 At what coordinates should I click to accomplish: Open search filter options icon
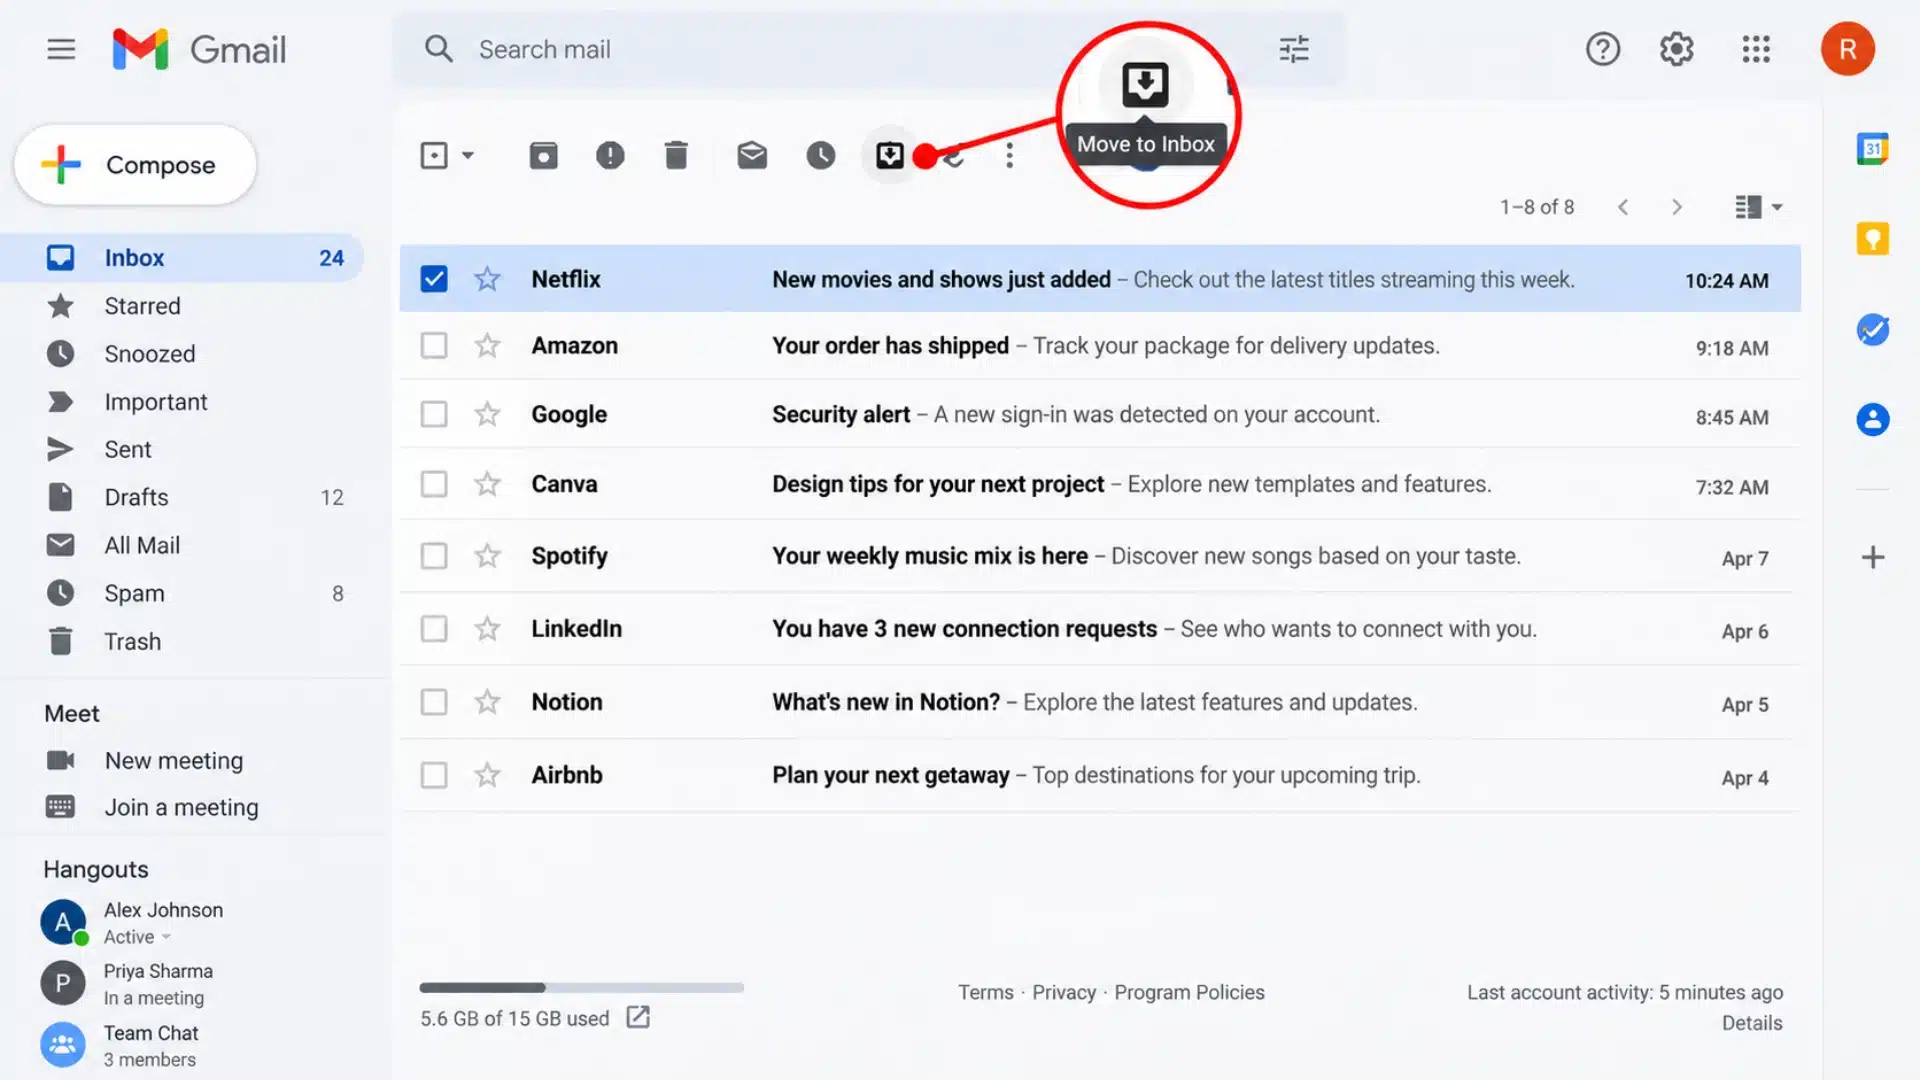pos(1293,49)
